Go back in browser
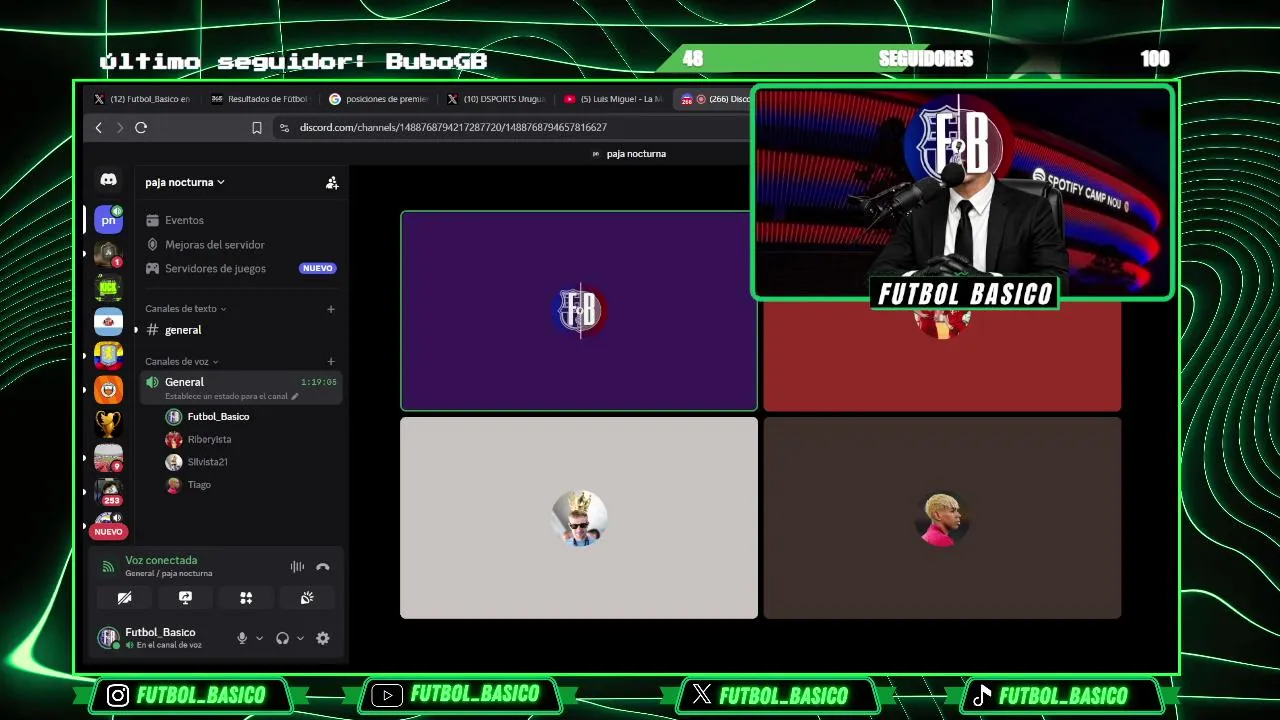Image resolution: width=1280 pixels, height=720 pixels. click(x=98, y=128)
